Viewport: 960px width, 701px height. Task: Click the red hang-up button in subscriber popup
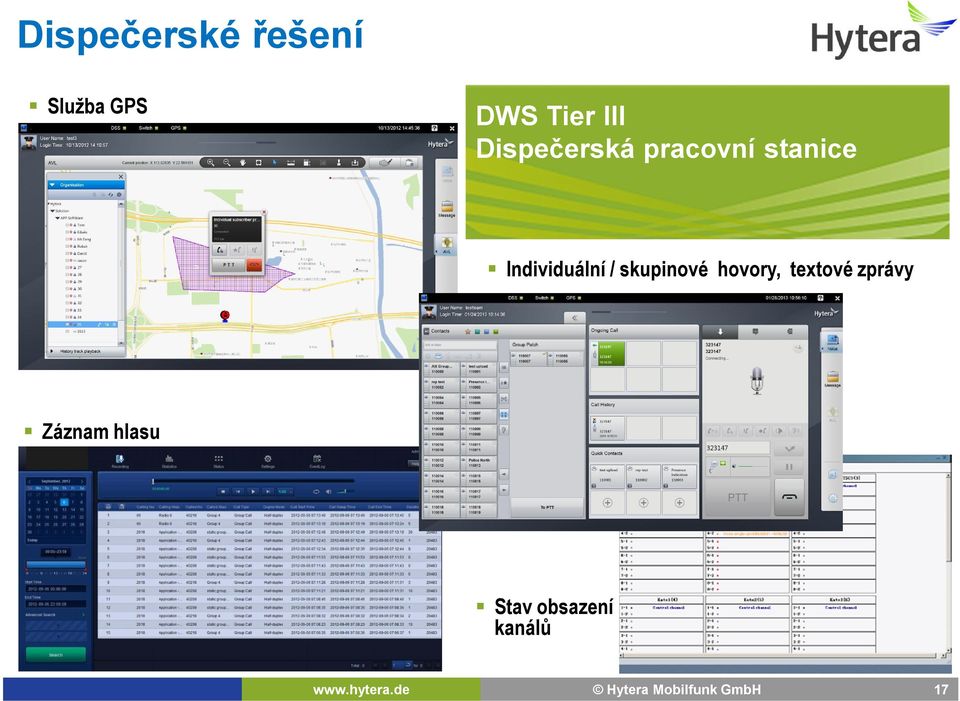(x=253, y=264)
